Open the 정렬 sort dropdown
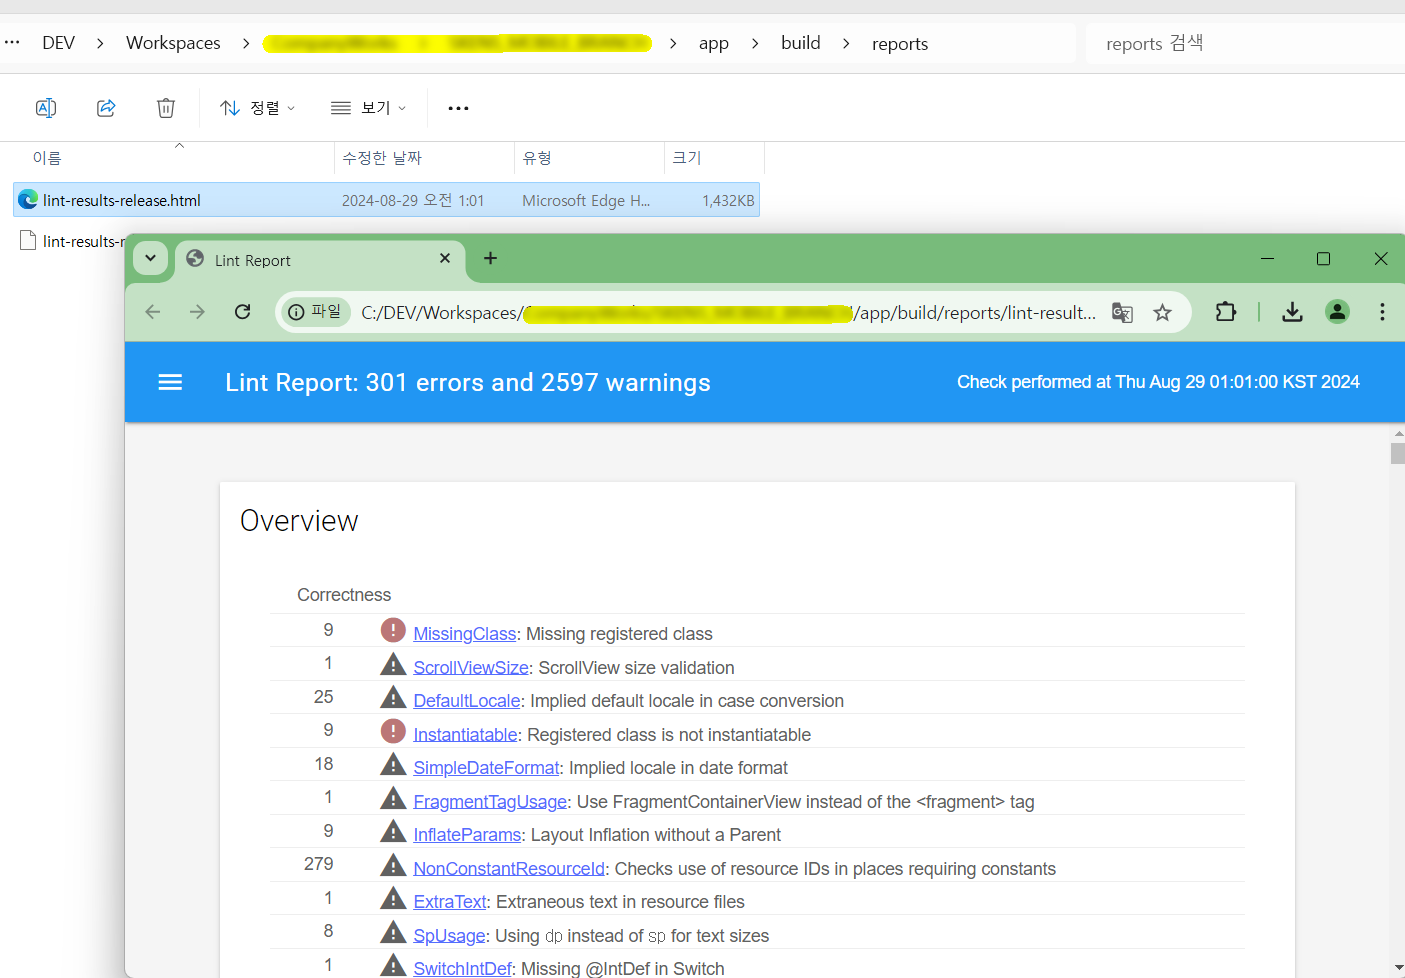Viewport: 1405px width, 978px height. point(257,108)
